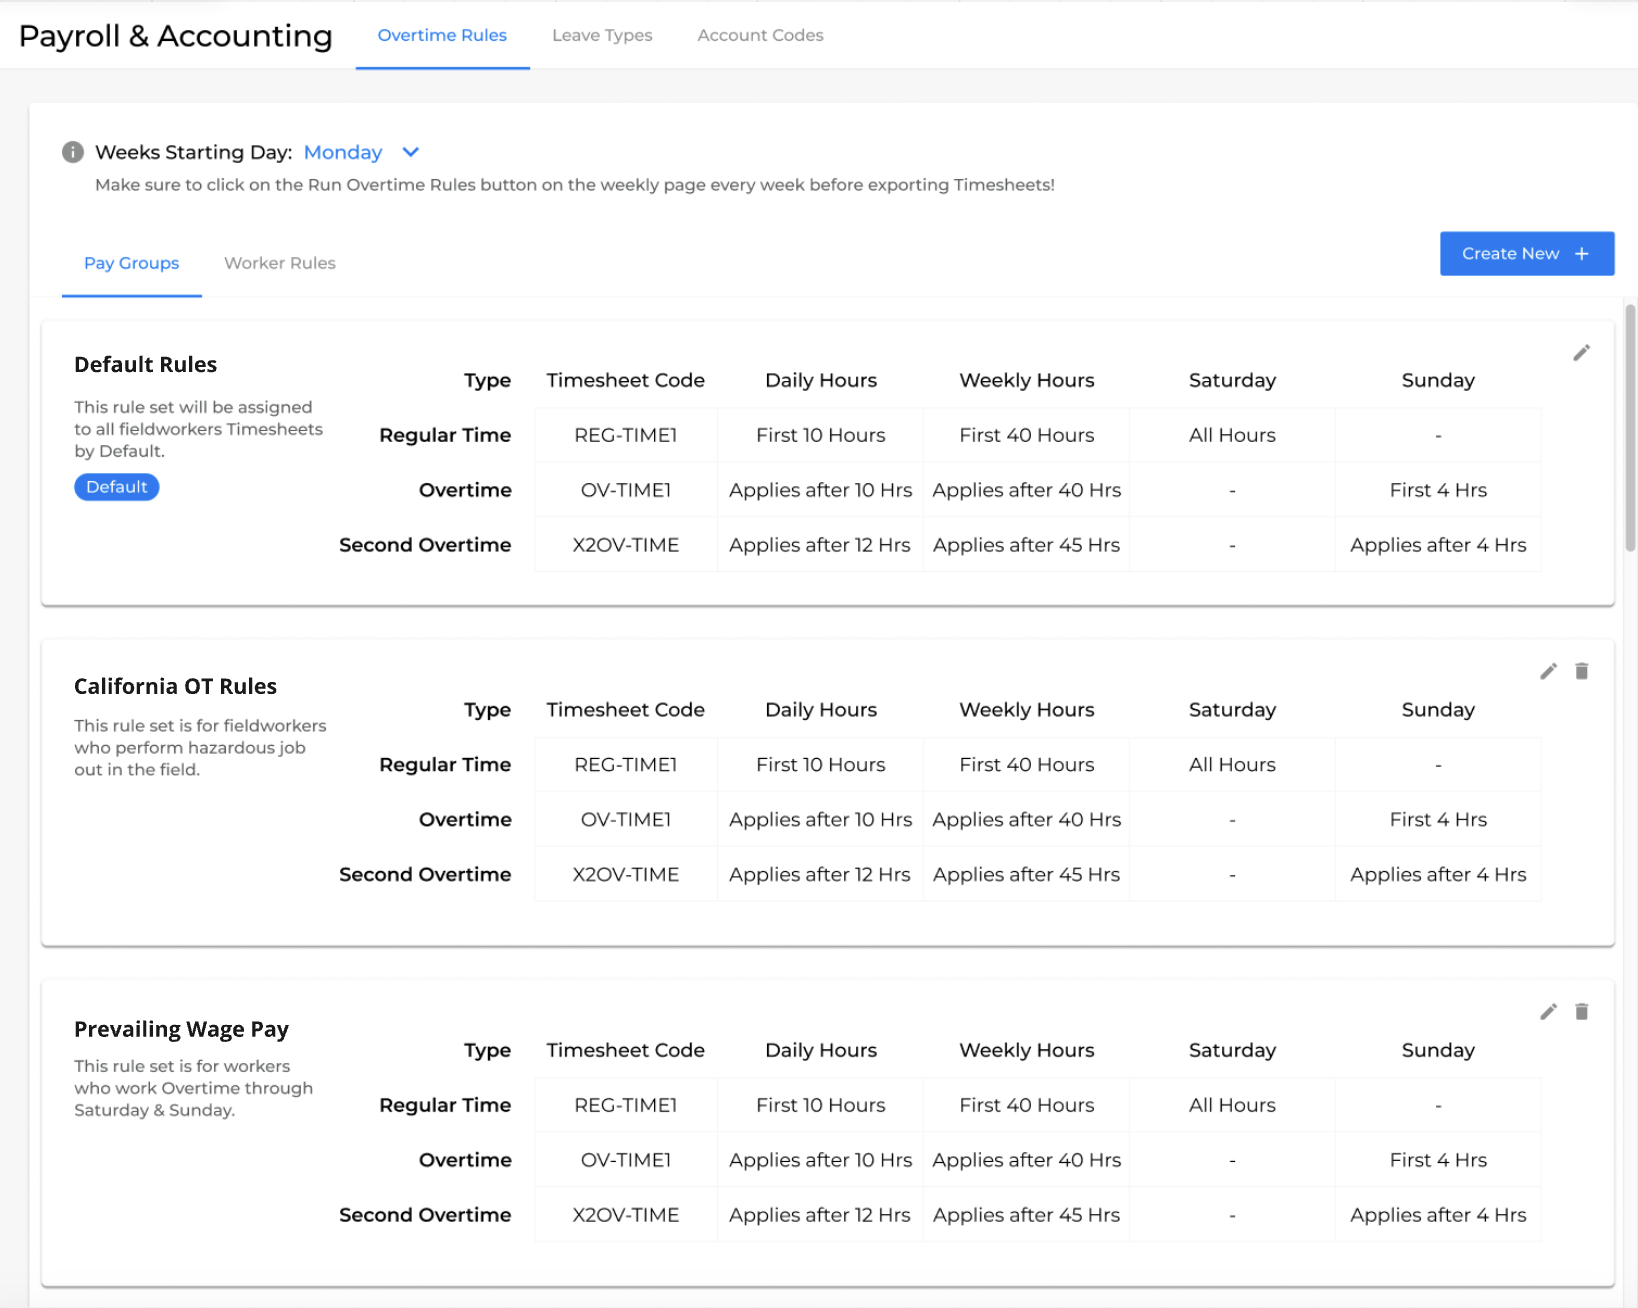Click the Prevailing Wage Pay heading
The image size is (1638, 1308).
[182, 1029]
